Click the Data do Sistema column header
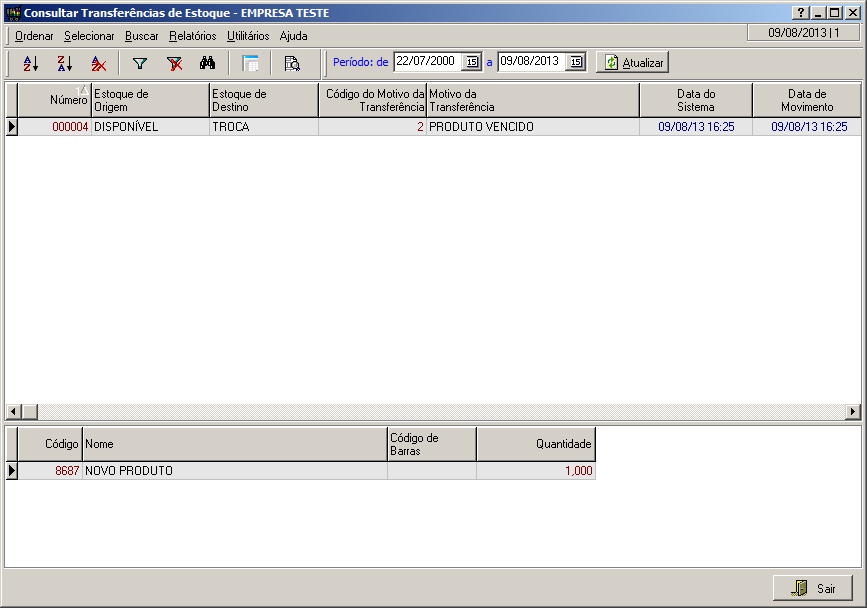The image size is (867, 608). tap(695, 100)
